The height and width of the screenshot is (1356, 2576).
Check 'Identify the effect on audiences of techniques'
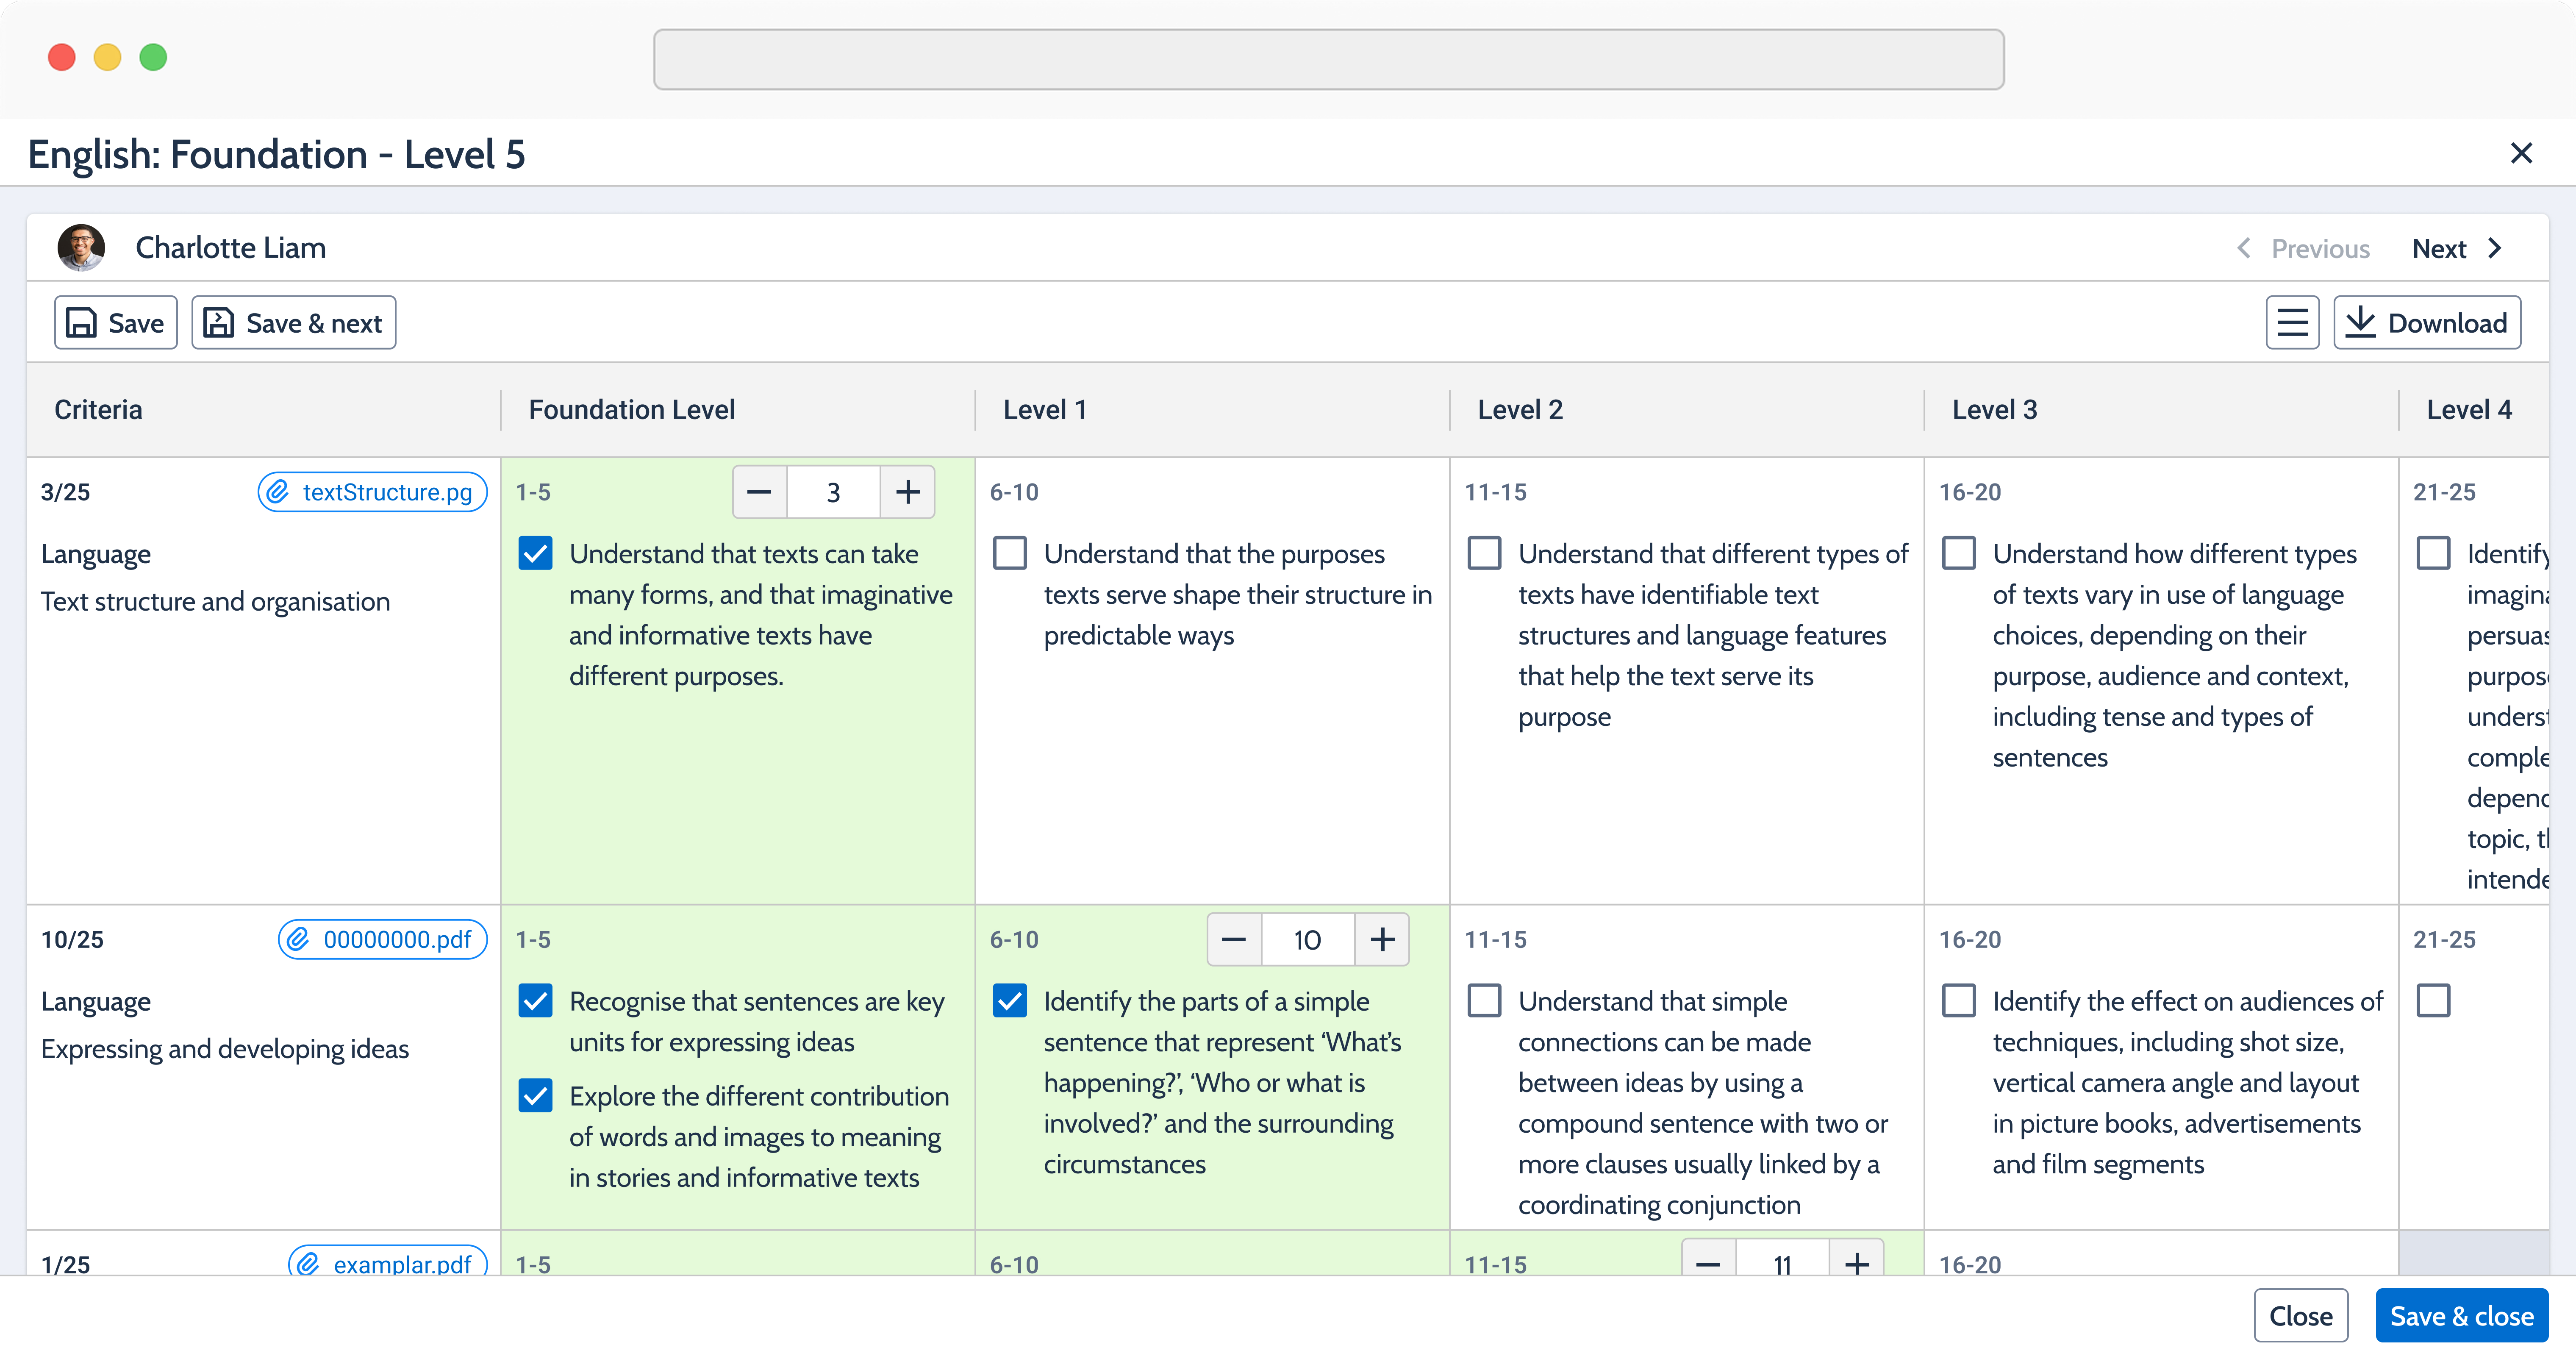coord(1959,1000)
